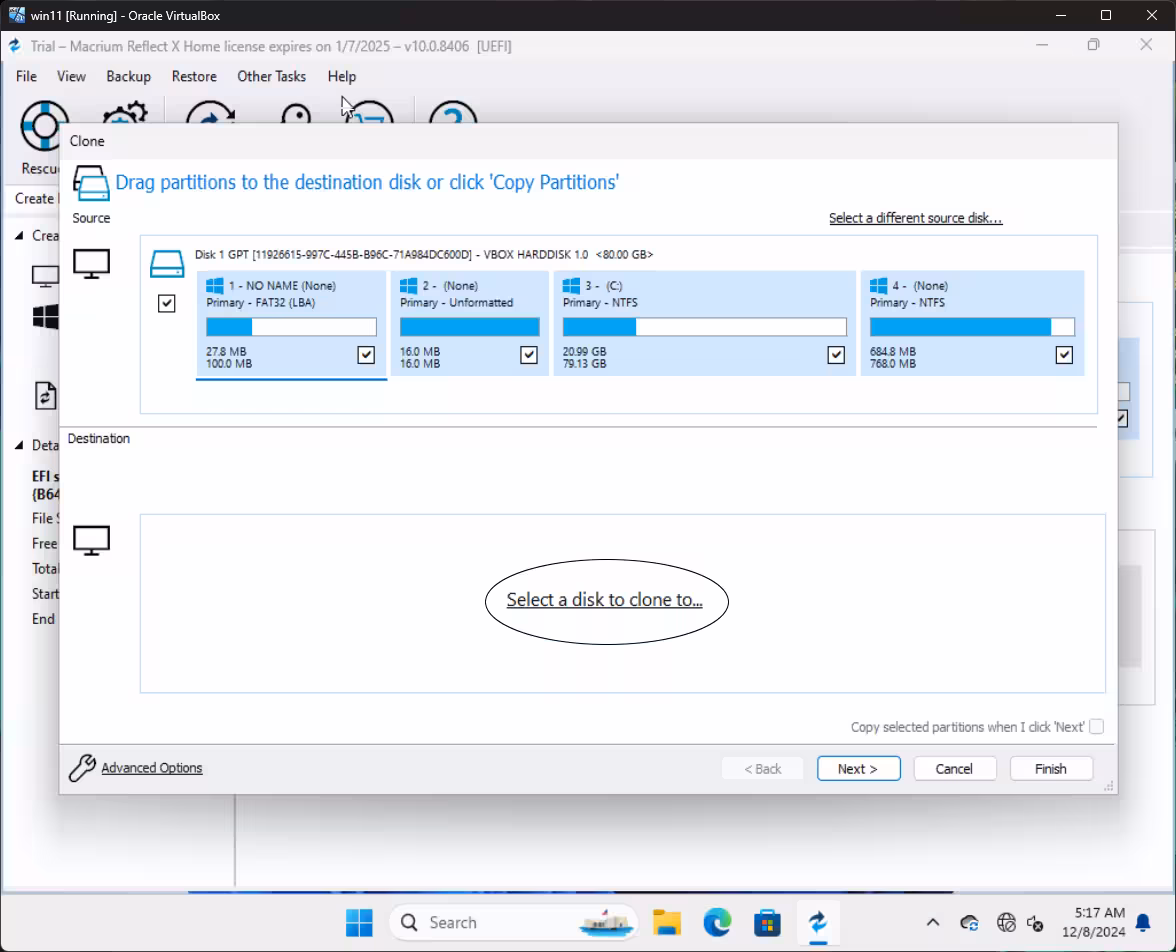Image resolution: width=1176 pixels, height=952 pixels.
Task: Click the OneDrive cloud tray icon
Action: (970, 923)
